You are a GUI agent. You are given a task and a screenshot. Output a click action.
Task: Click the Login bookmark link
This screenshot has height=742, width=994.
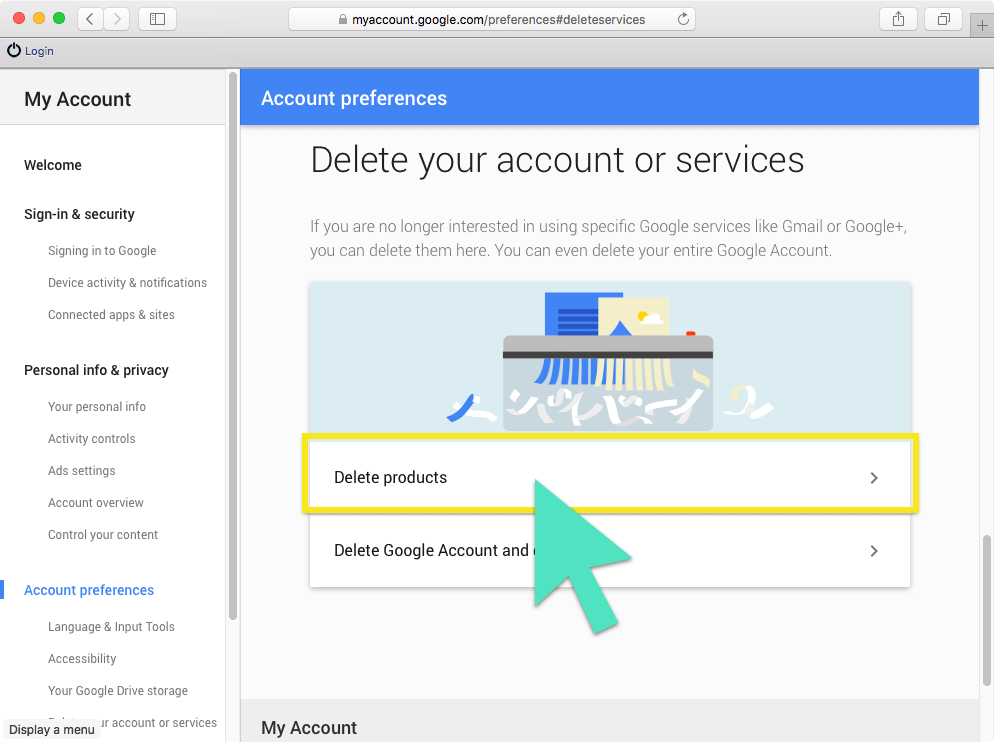click(39, 51)
